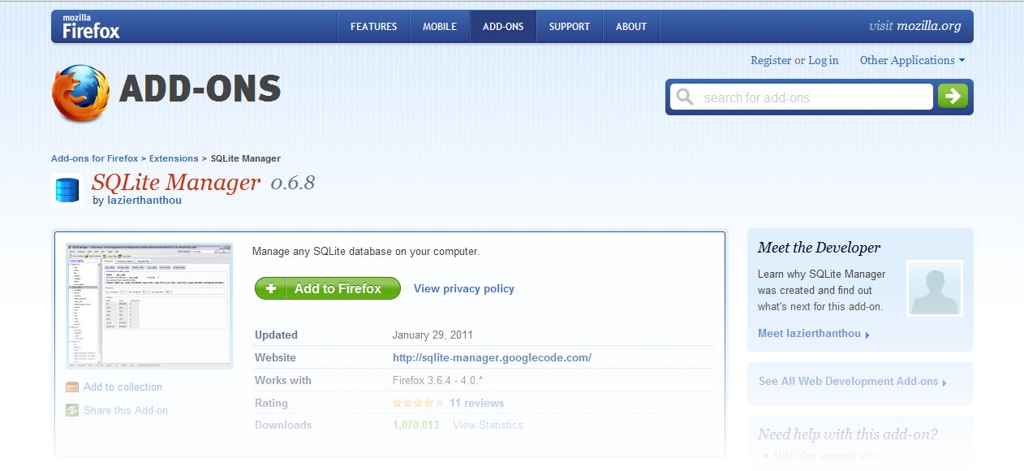
Task: Click the developer avatar placeholder image
Action: pos(935,288)
